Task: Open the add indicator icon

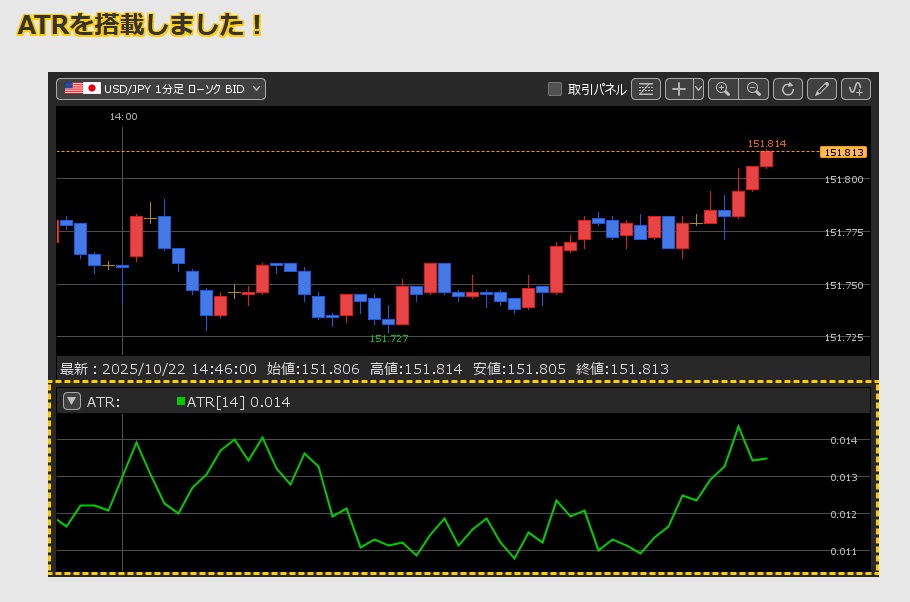Action: click(x=855, y=89)
